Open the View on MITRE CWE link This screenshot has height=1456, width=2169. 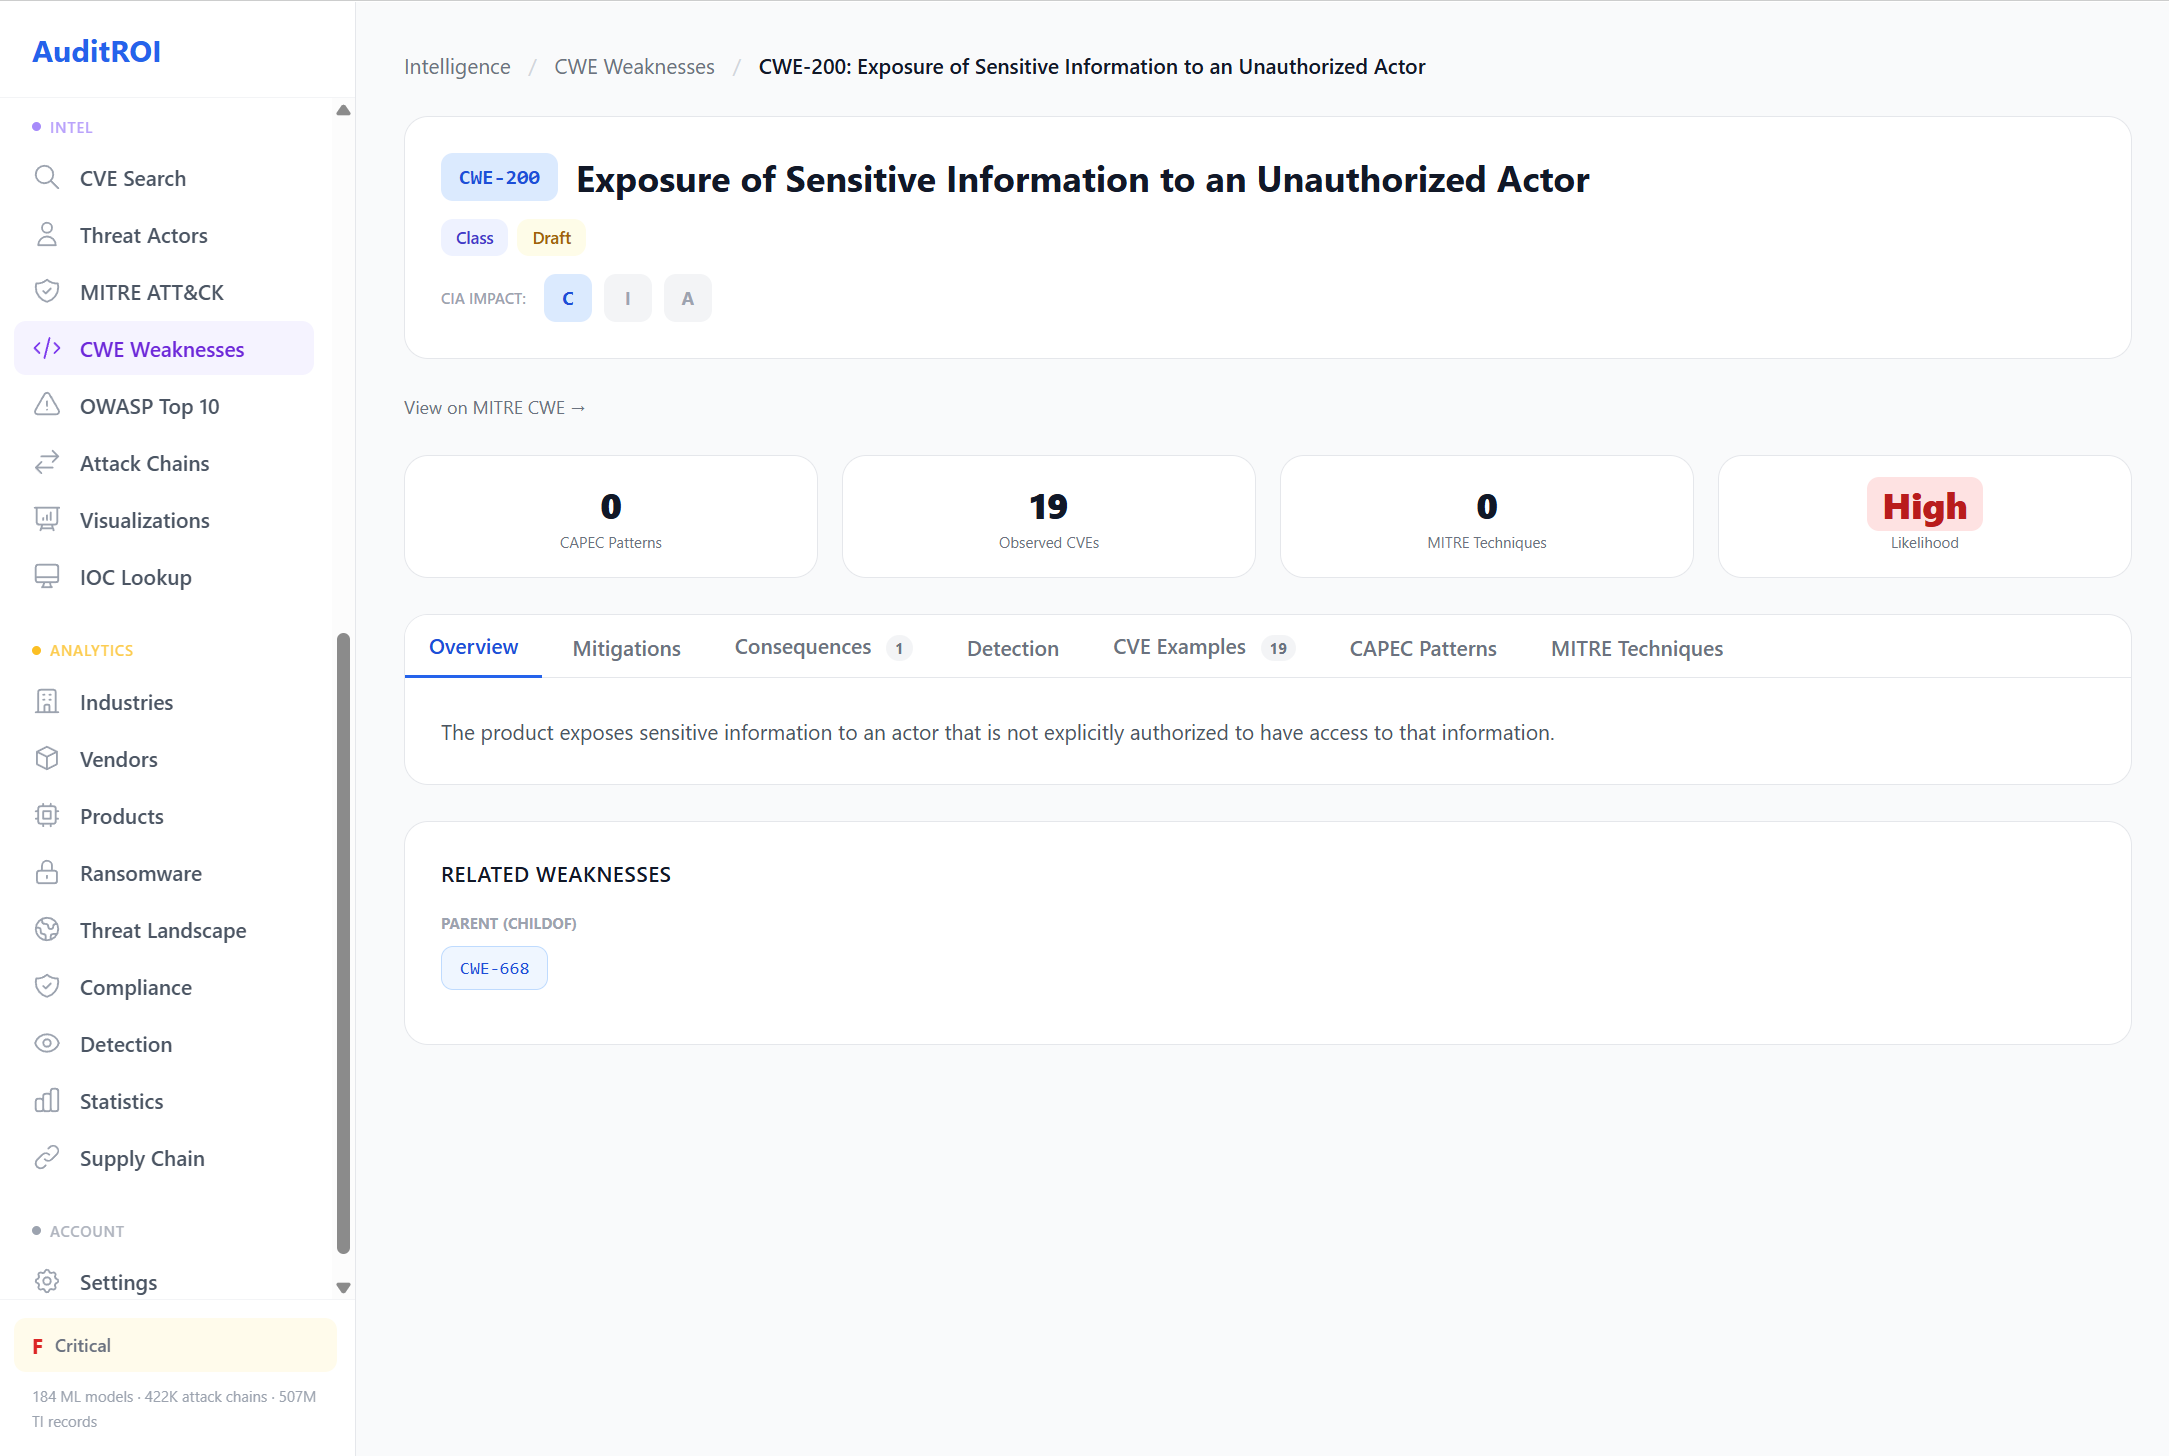[494, 407]
